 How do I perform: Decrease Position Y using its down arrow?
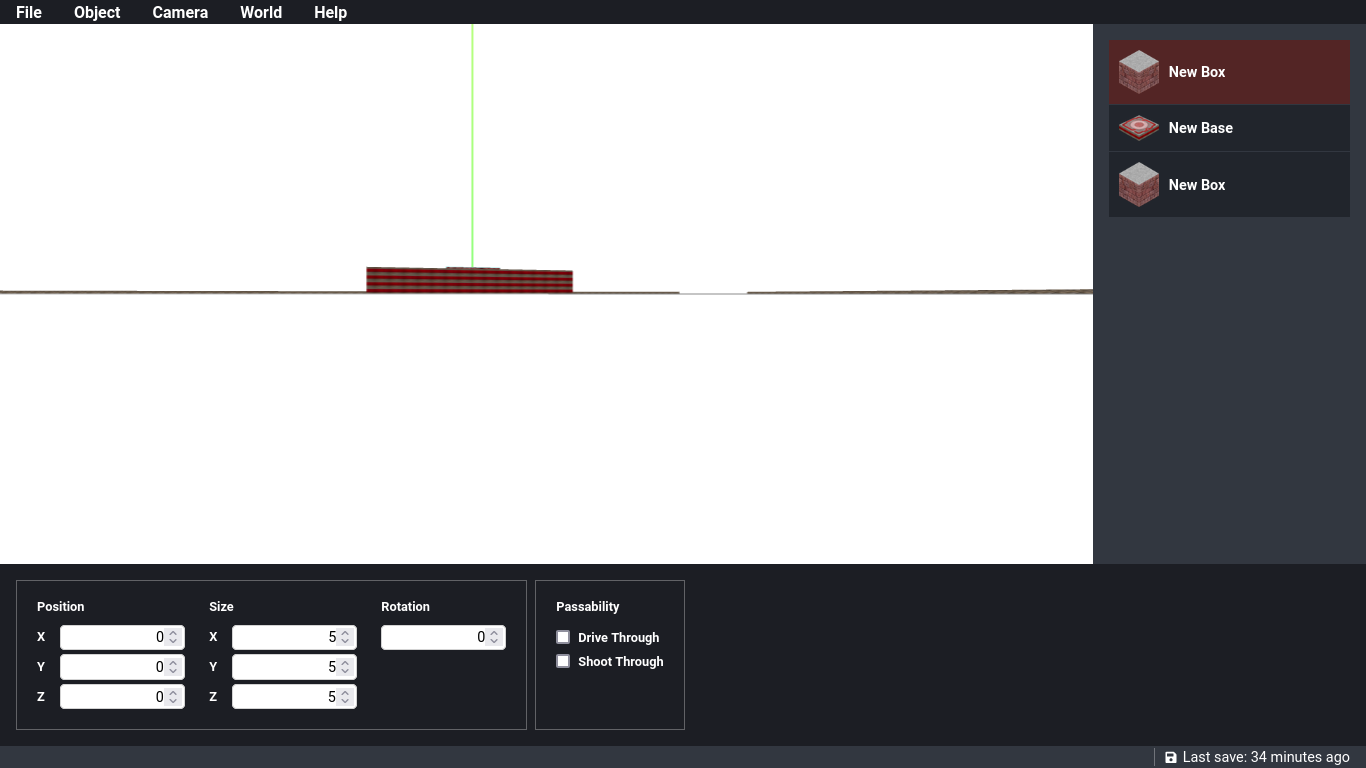175,671
